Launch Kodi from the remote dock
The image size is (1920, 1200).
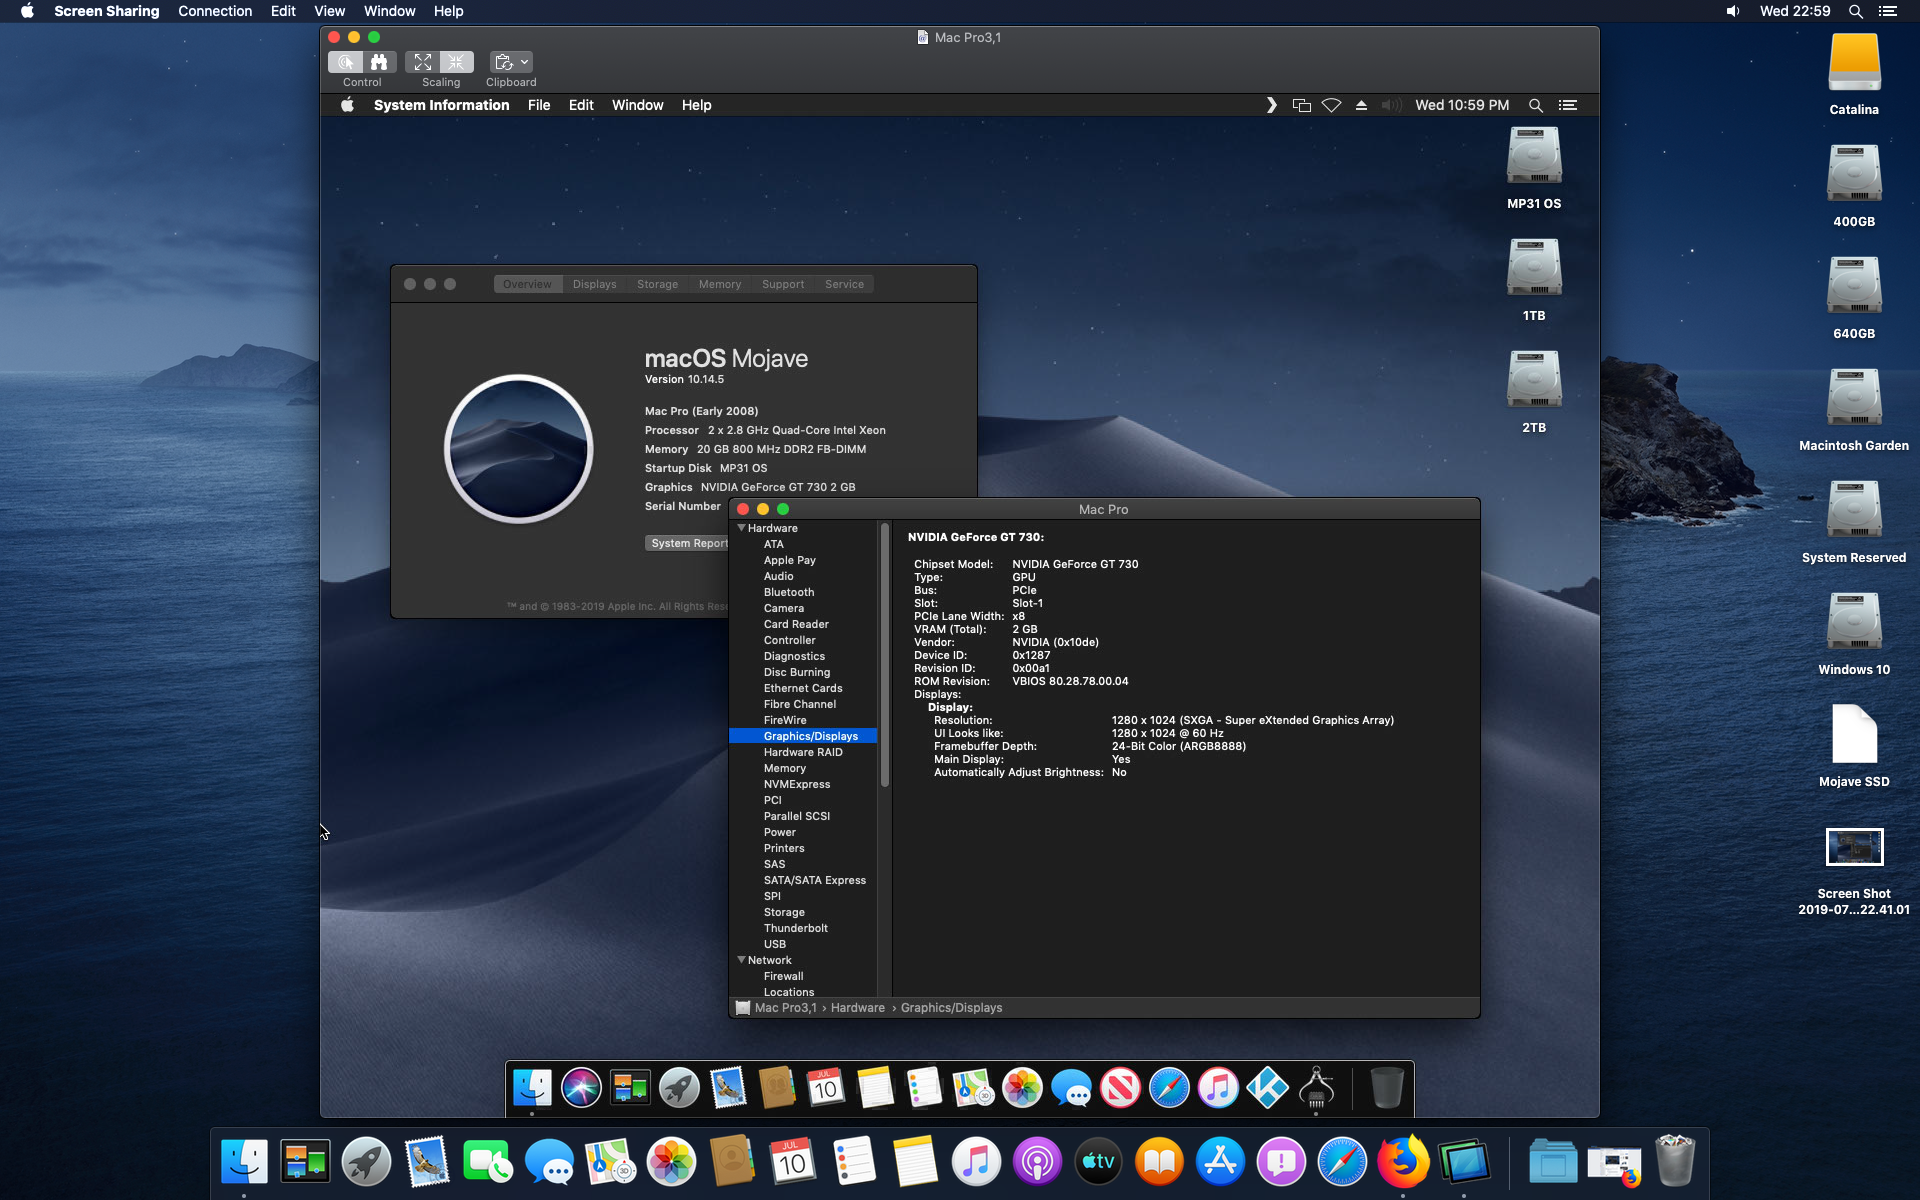[x=1267, y=1088]
